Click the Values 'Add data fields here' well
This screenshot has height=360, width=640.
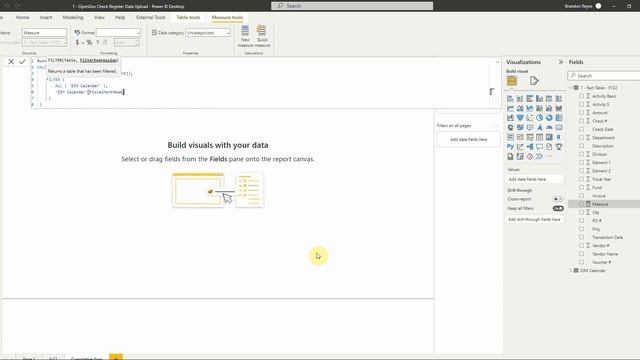534,179
